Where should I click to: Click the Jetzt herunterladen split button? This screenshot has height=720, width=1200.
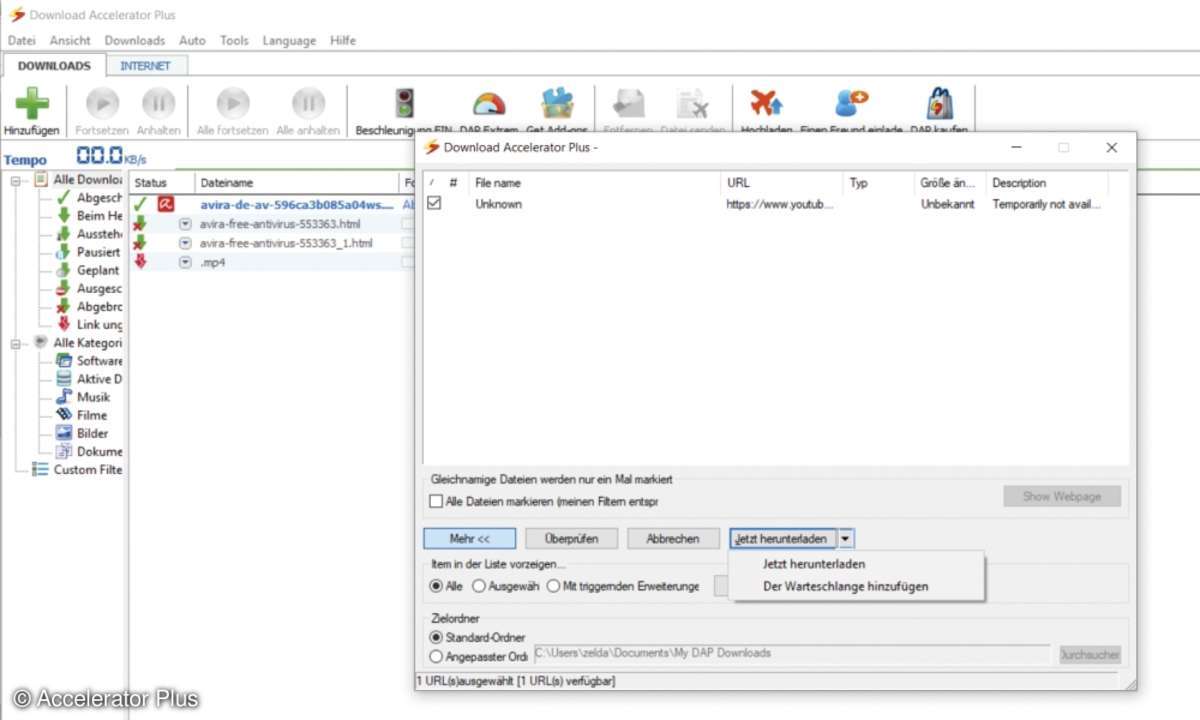click(x=783, y=538)
